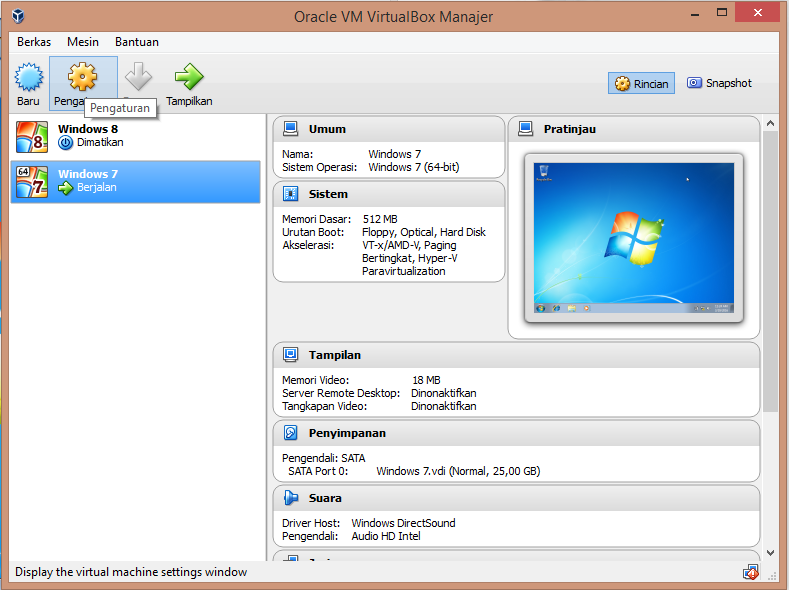This screenshot has height=590, width=789.
Task: Click the VirtualBox cube title bar icon
Action: click(18, 16)
